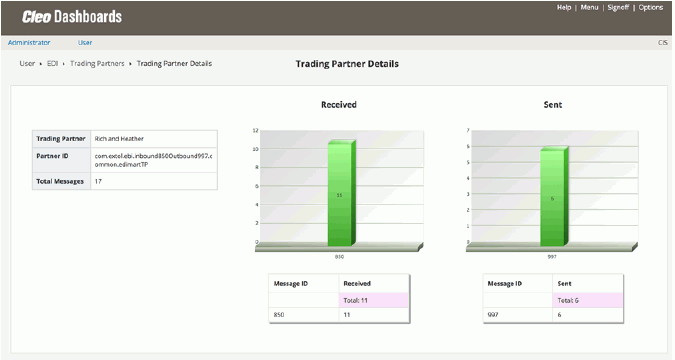The width and height of the screenshot is (675, 360).
Task: Click the green 850 bar in Received chart
Action: pos(341,193)
